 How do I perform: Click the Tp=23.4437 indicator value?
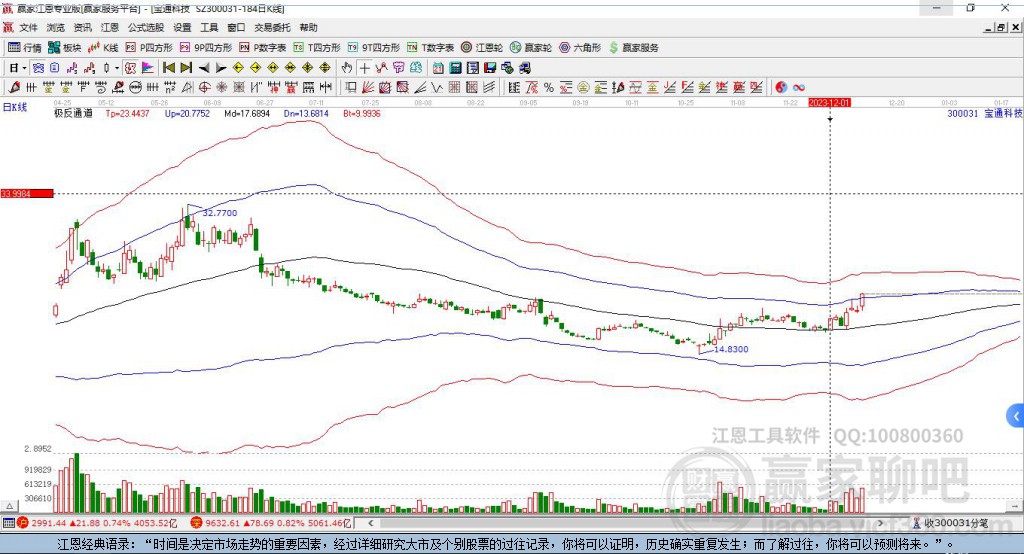[x=127, y=114]
